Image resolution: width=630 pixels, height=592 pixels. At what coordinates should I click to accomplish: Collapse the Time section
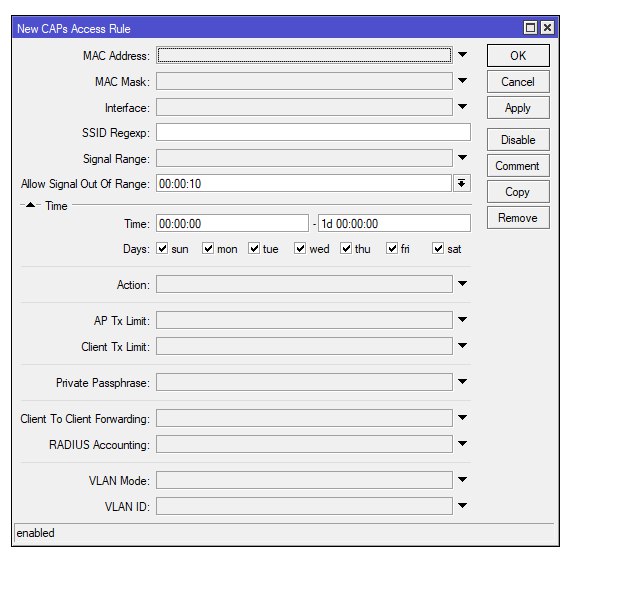[x=30, y=205]
